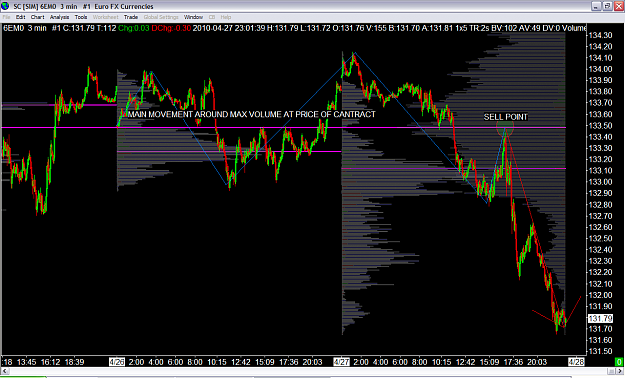Click the 131.50 price scale label
This screenshot has width=625, height=378.
click(600, 351)
